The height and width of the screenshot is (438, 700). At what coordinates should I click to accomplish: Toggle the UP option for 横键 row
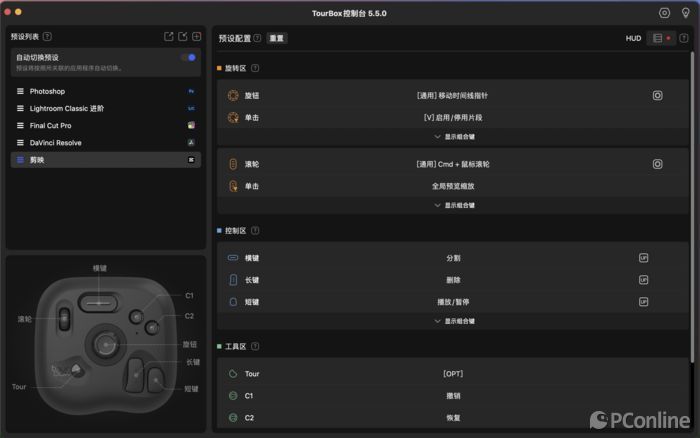click(643, 258)
